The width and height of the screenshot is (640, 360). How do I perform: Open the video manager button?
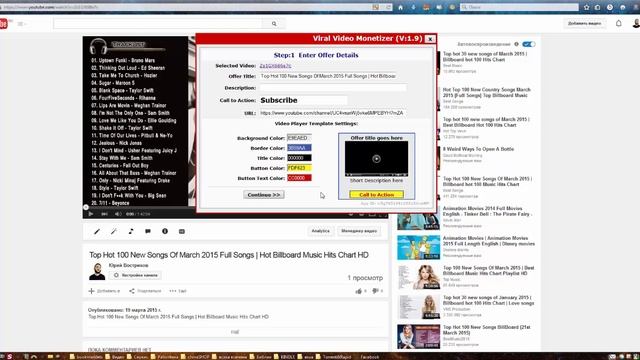click(359, 231)
